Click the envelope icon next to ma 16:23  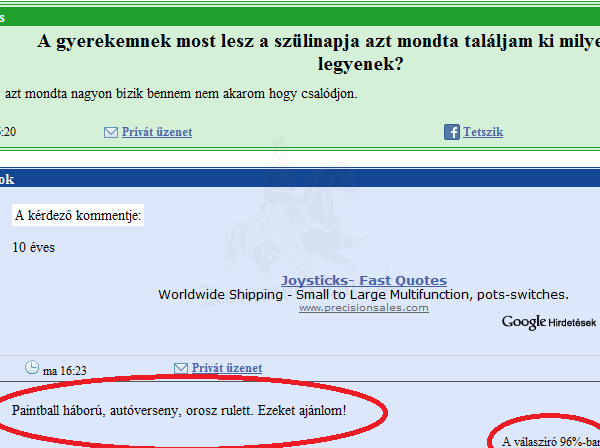(x=181, y=368)
